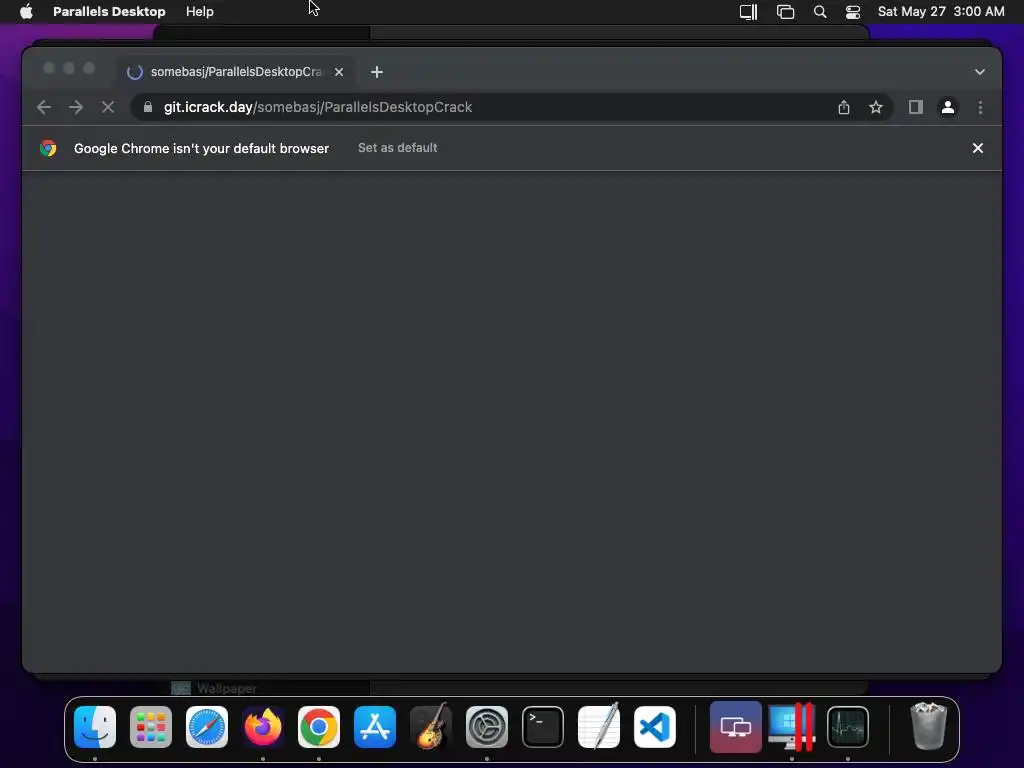This screenshot has width=1024, height=768.
Task: Go back to the previous page
Action: point(44,107)
